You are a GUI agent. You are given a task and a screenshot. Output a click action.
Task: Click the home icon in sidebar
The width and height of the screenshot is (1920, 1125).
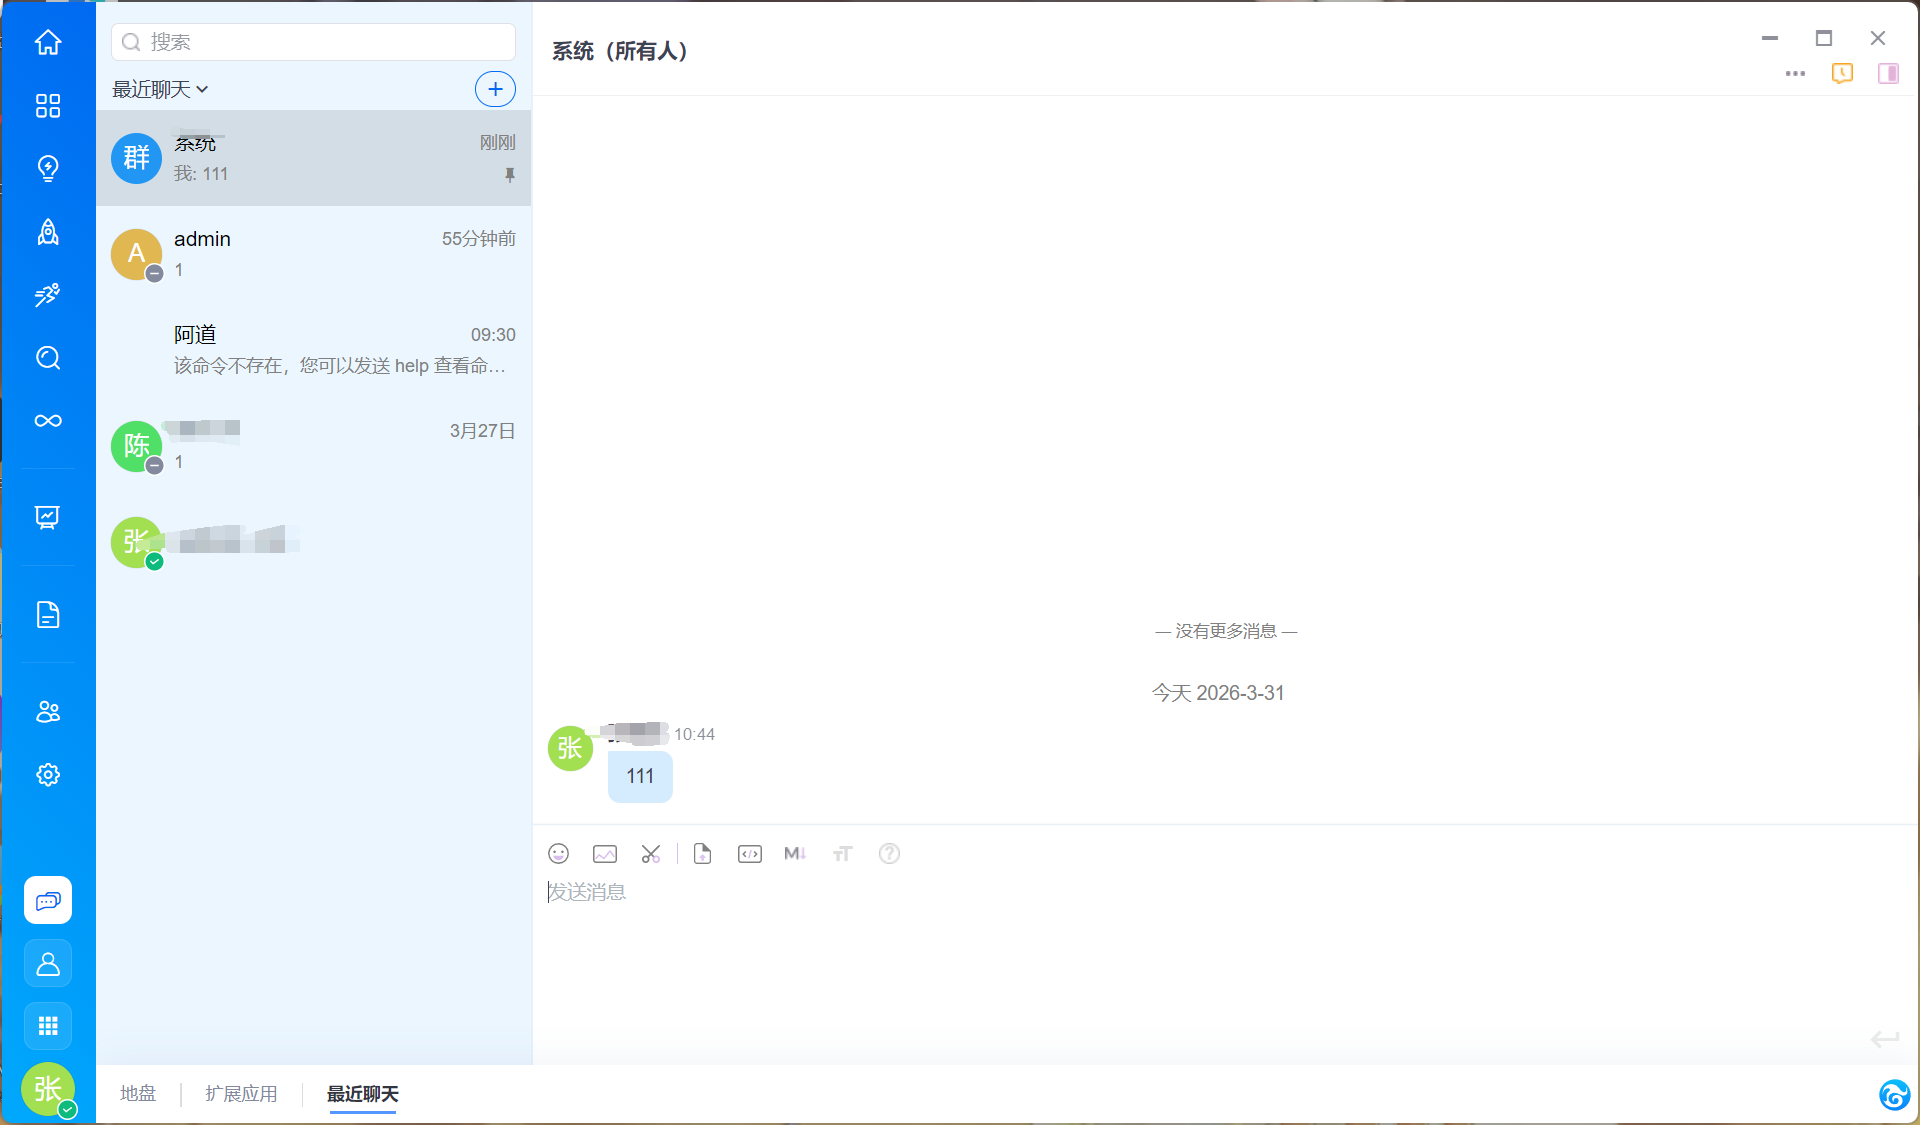tap(48, 42)
